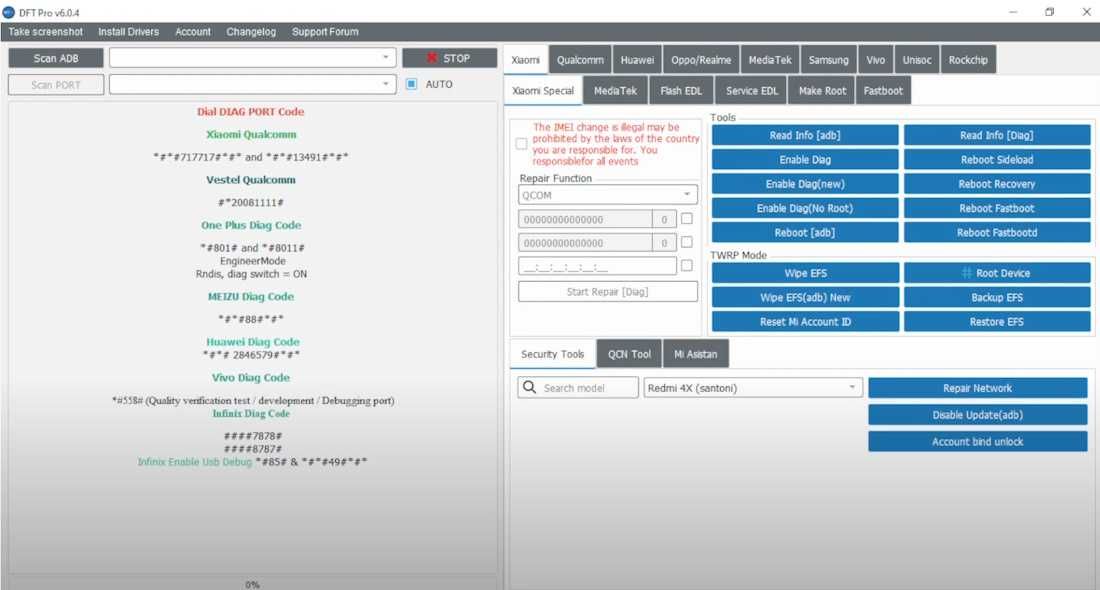The image size is (1100, 590).
Task: Click the DFT Pro app icon in title bar
Action: tap(8, 12)
